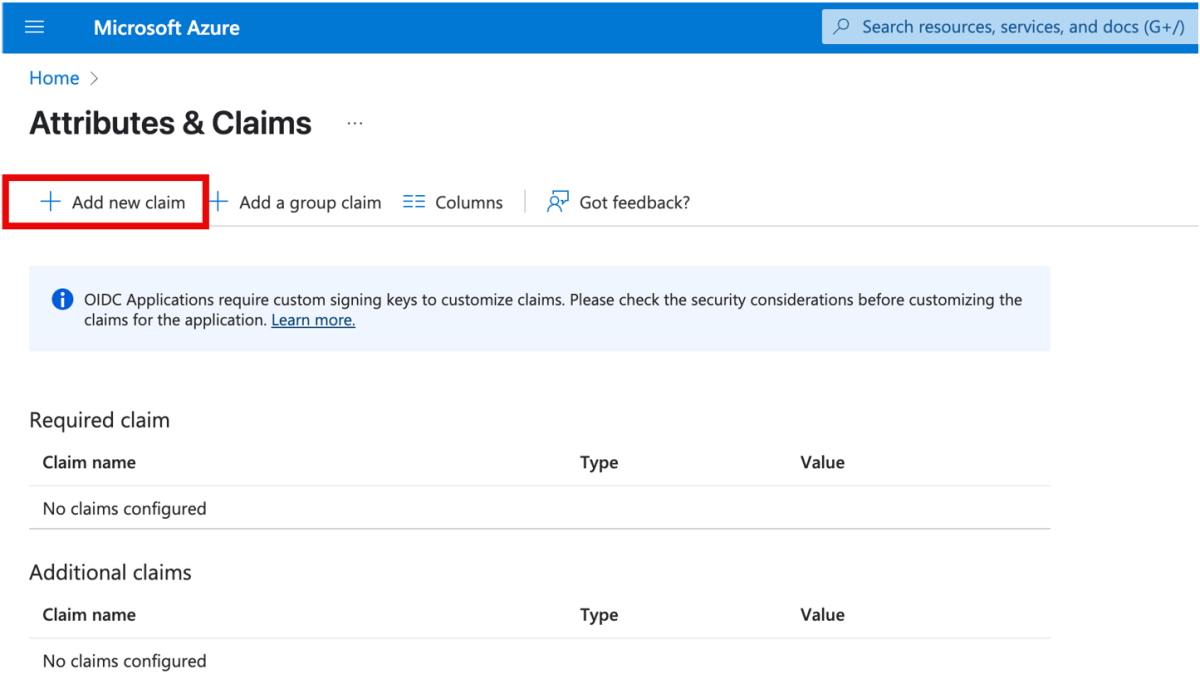Choose the Columns toolbar label
The image size is (1200, 674).
(x=468, y=202)
